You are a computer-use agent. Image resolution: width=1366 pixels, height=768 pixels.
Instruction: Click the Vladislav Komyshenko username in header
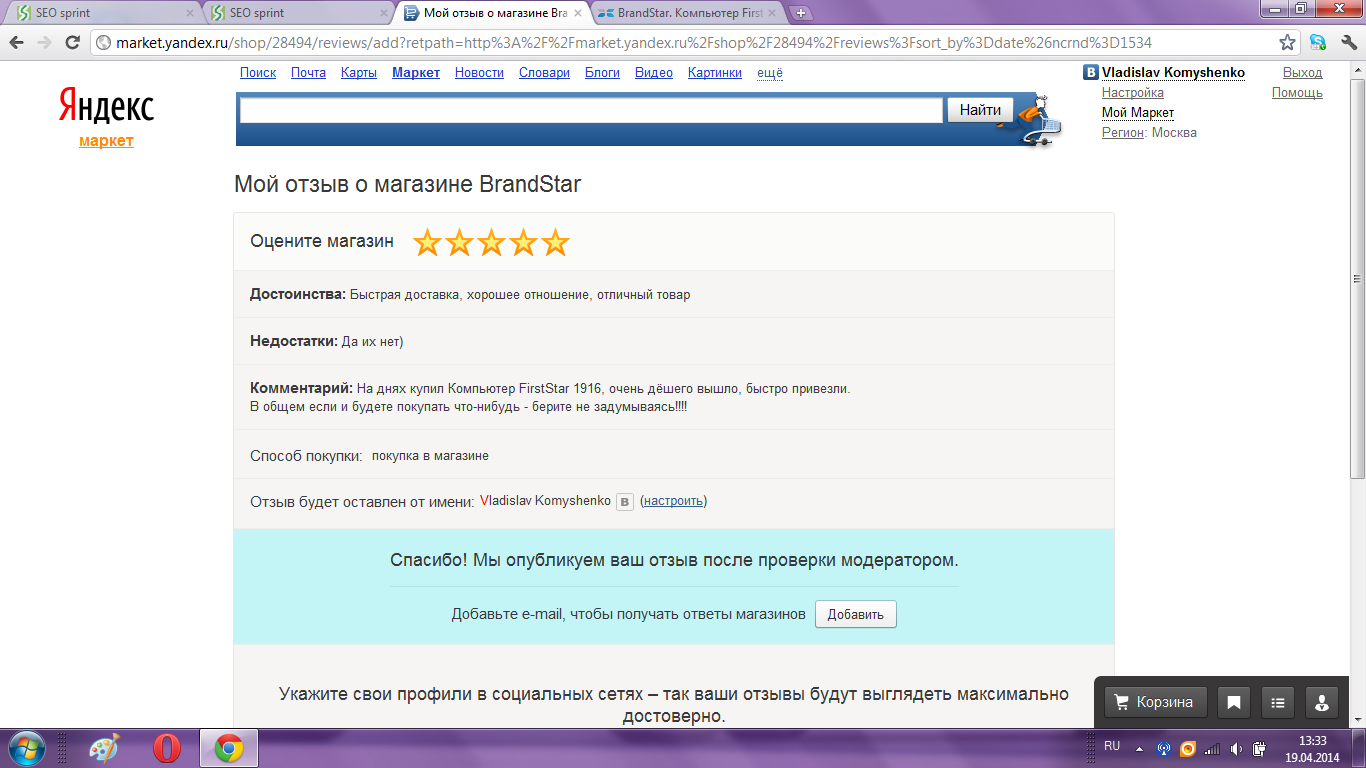click(x=1173, y=73)
